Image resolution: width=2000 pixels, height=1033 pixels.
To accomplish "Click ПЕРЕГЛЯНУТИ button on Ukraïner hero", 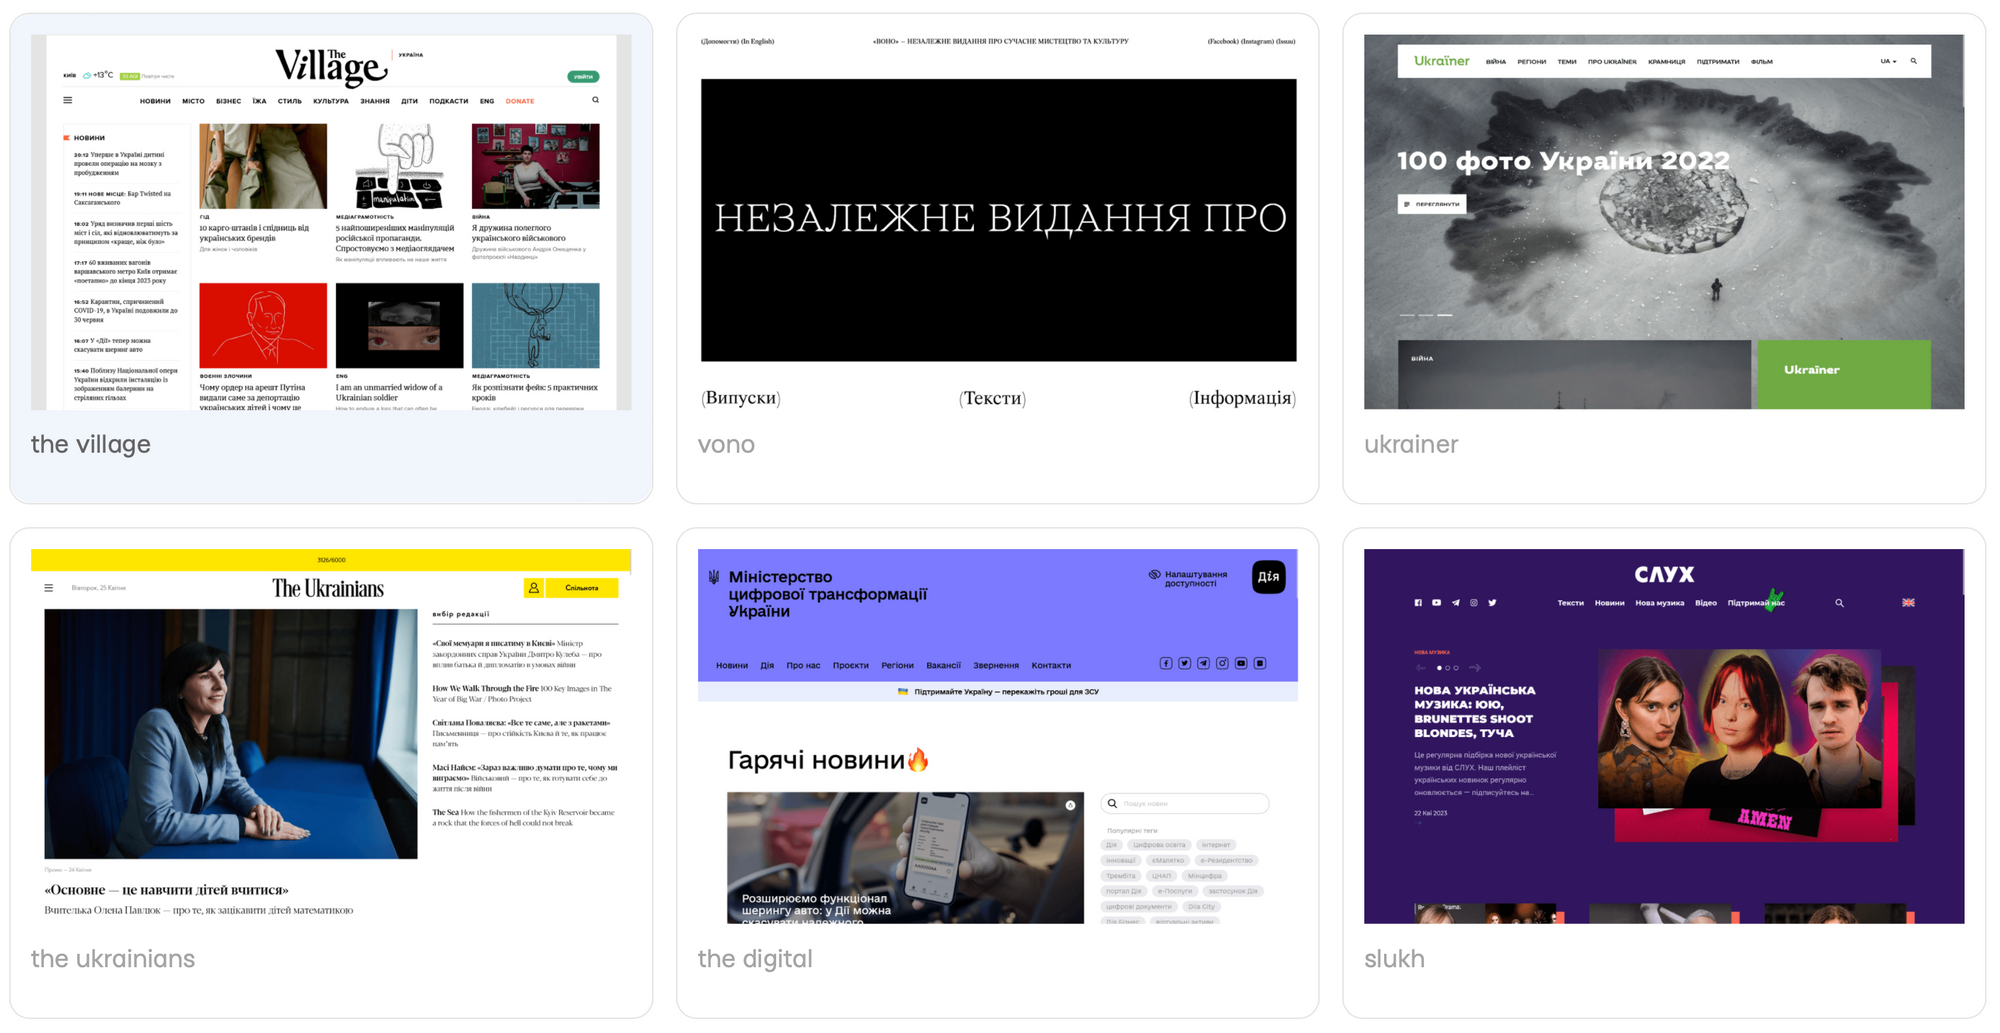I will coord(1432,204).
